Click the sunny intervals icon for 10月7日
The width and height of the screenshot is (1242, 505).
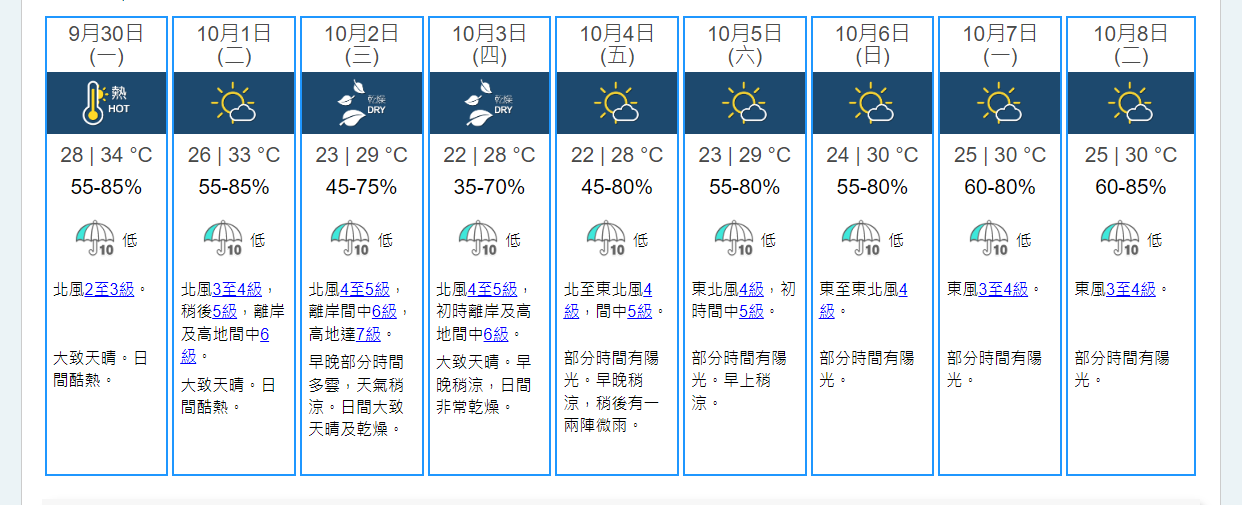1000,102
